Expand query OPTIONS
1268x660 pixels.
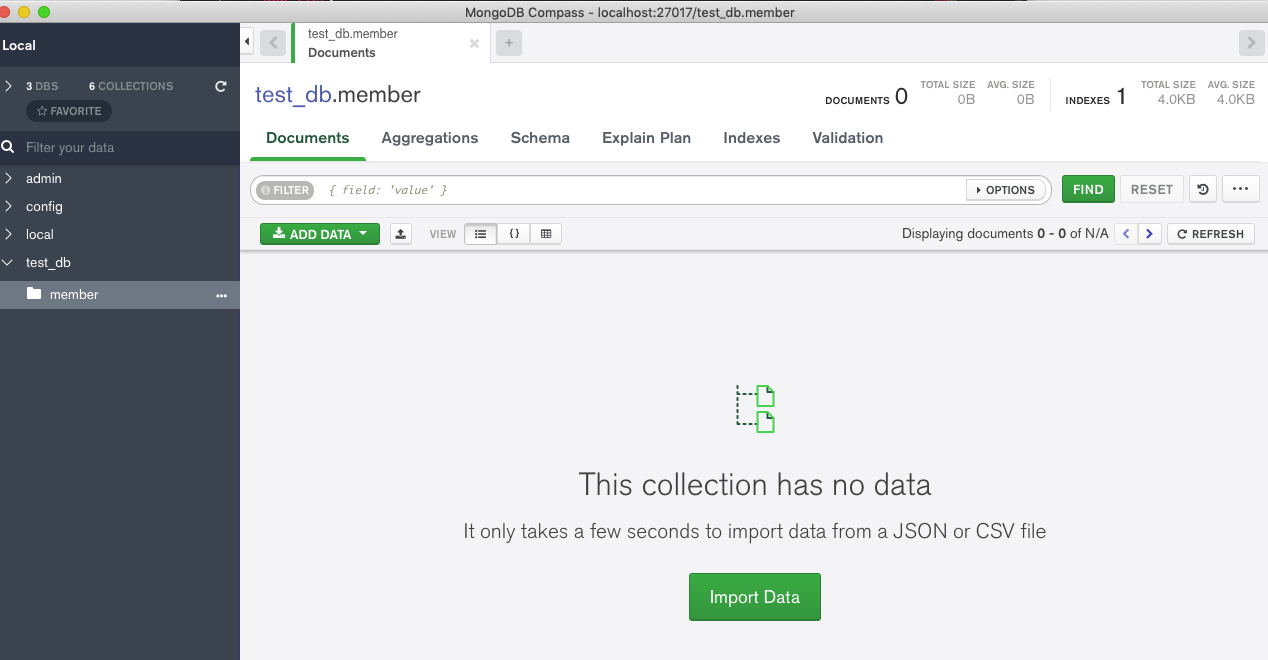pyautogui.click(x=1006, y=190)
